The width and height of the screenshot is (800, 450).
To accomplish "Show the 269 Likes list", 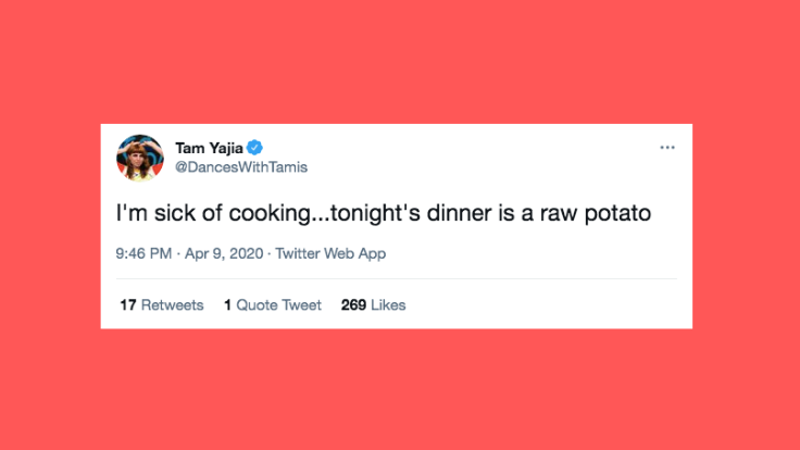I will click(x=373, y=305).
